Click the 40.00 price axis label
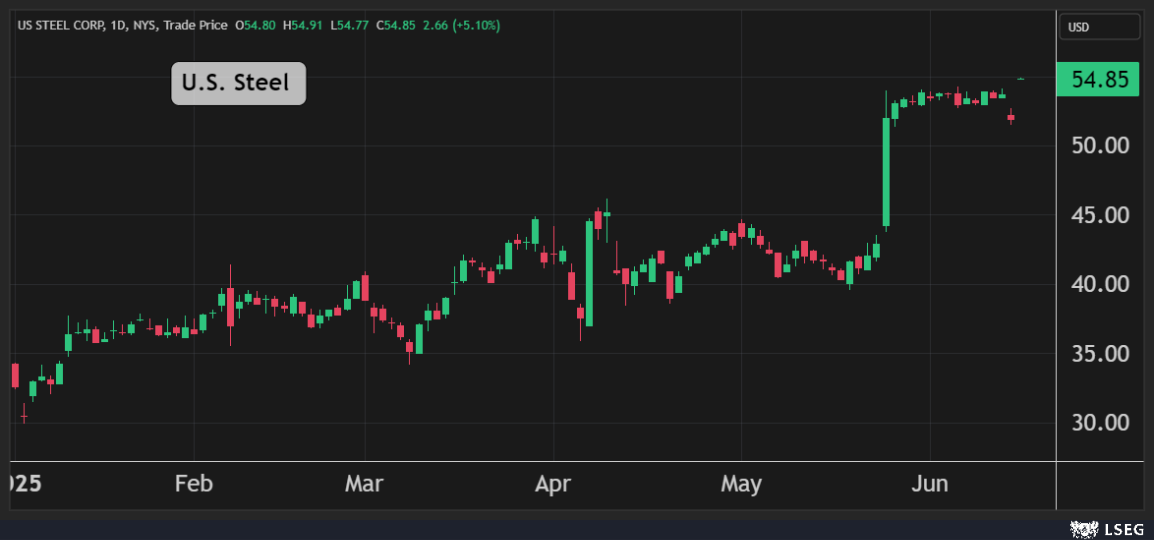The height and width of the screenshot is (540, 1154). [1100, 284]
